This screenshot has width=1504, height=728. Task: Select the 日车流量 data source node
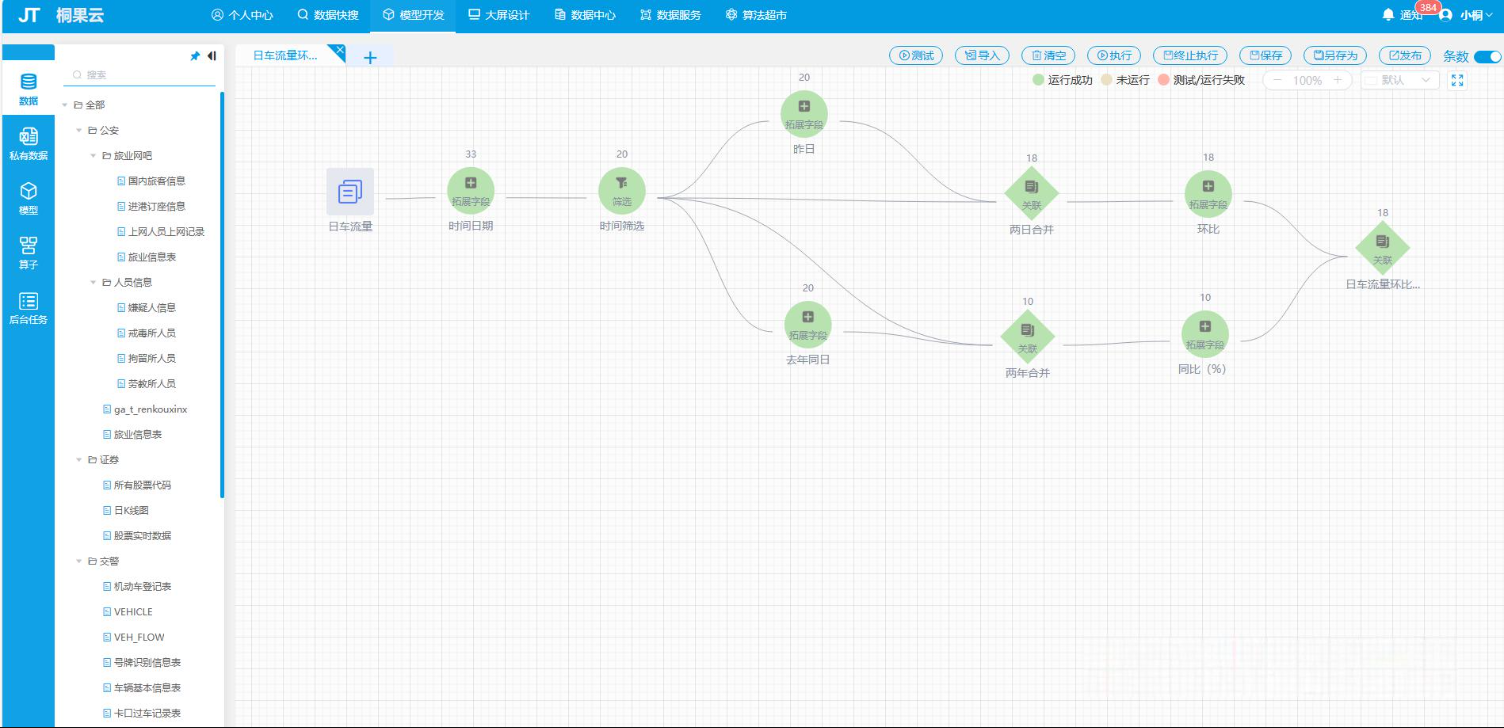[350, 192]
